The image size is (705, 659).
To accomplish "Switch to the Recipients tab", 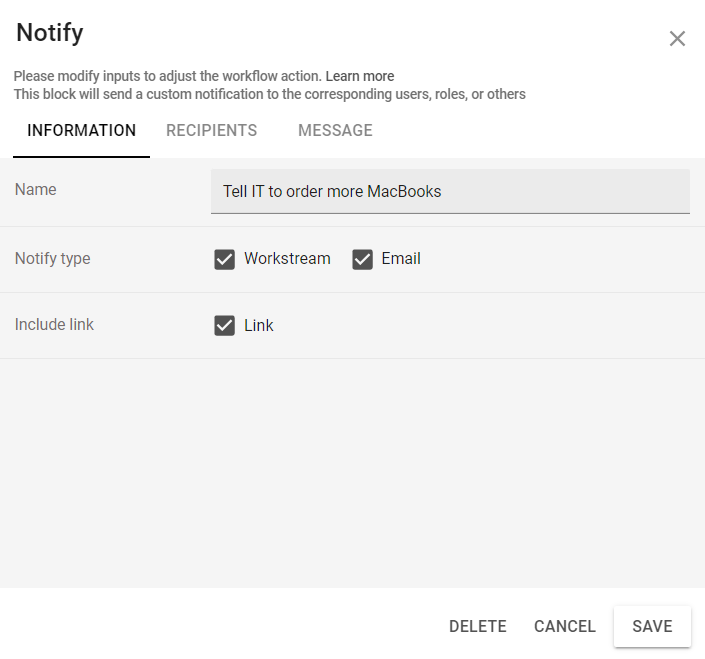I will [212, 131].
